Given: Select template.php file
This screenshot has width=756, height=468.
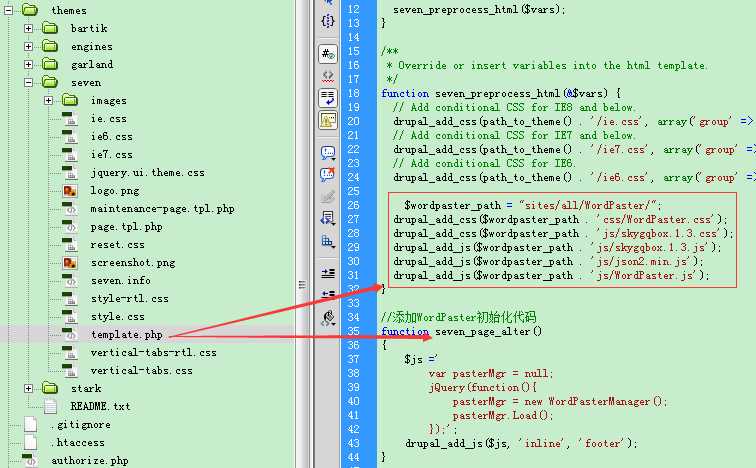Looking at the screenshot, I should pyautogui.click(x=126, y=334).
